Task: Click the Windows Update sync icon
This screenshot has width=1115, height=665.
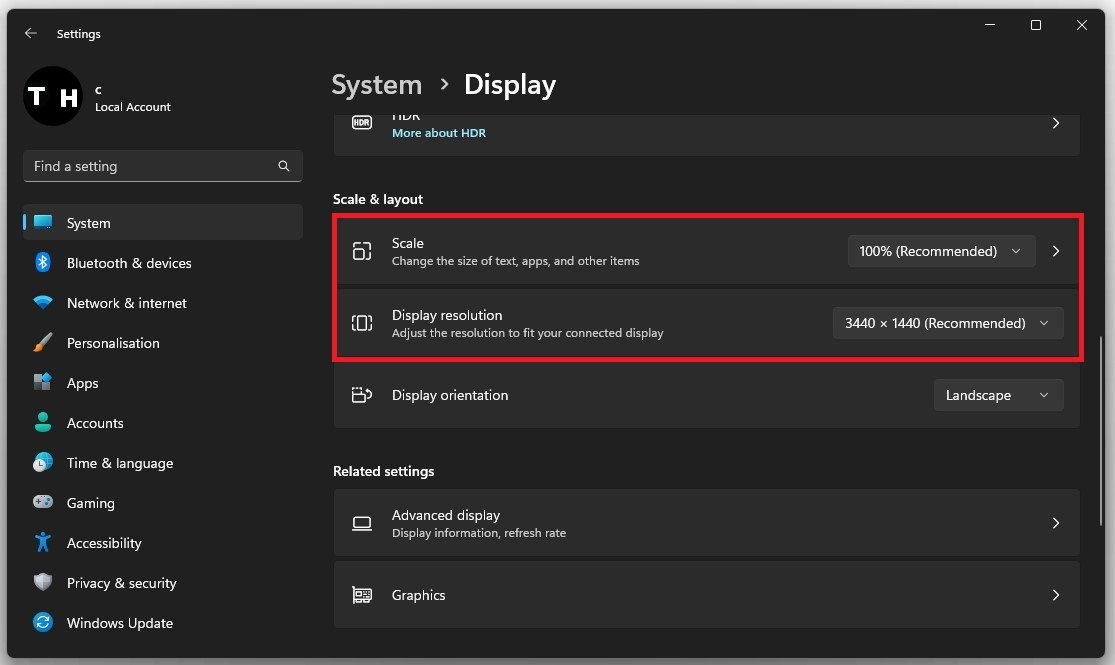Action: [x=43, y=623]
